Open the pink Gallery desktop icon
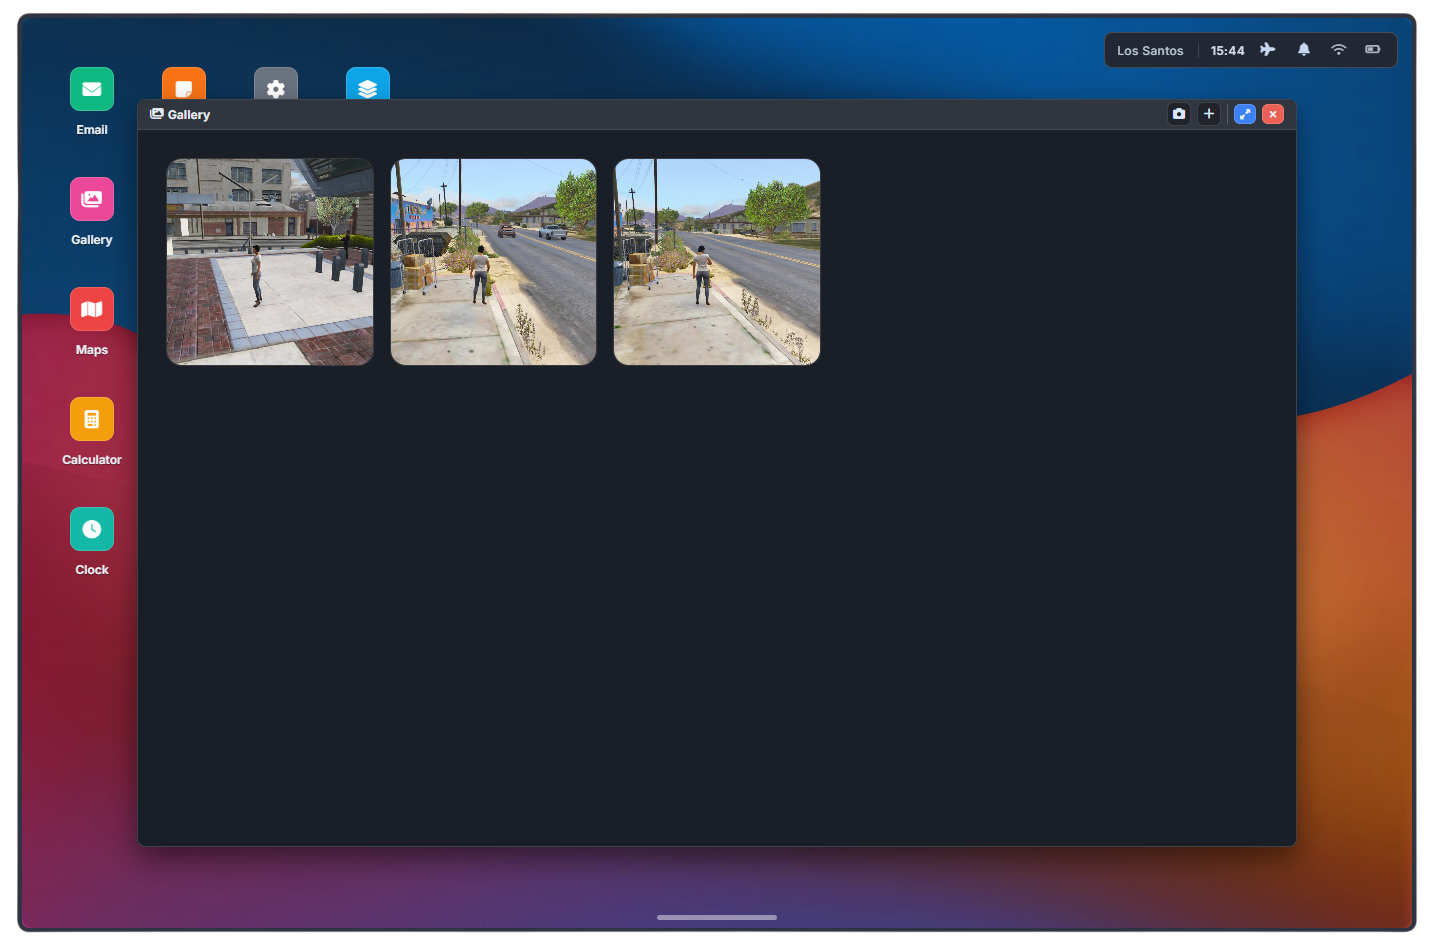Viewport: 1436px width, 947px height. pyautogui.click(x=92, y=199)
